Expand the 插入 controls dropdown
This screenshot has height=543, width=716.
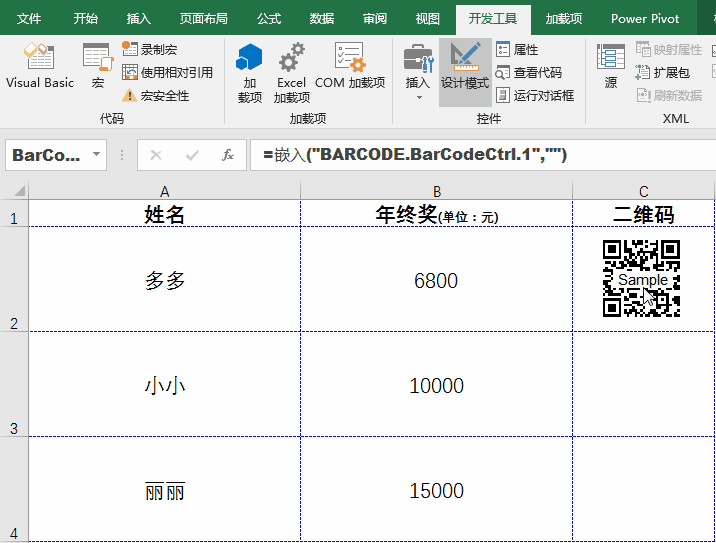pyautogui.click(x=418, y=72)
